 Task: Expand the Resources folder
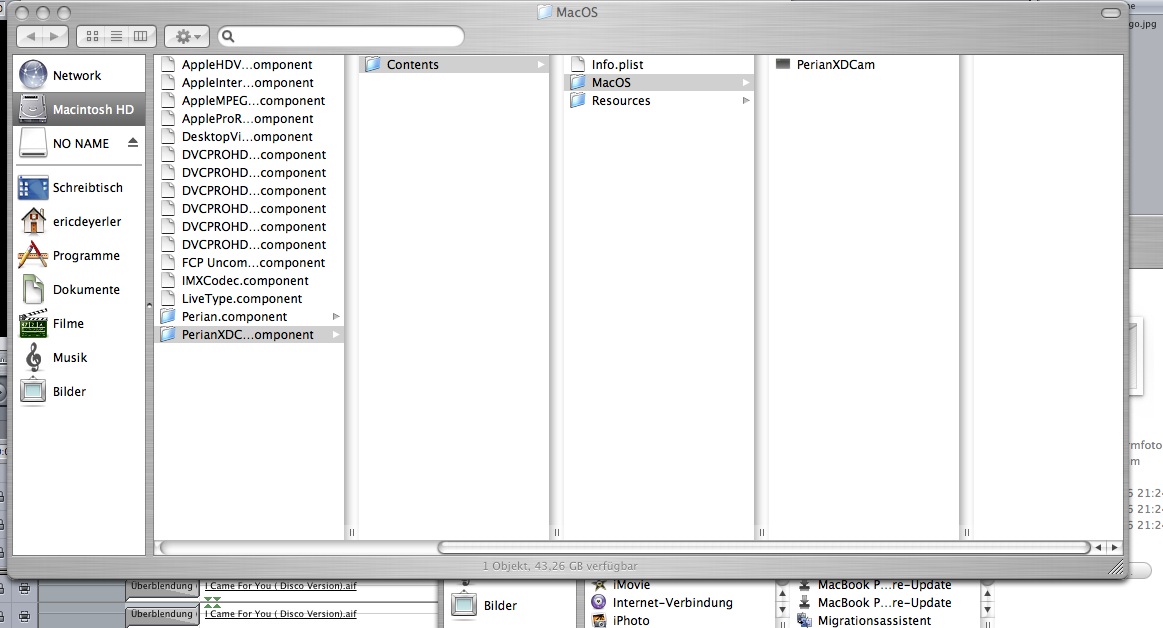pos(620,101)
